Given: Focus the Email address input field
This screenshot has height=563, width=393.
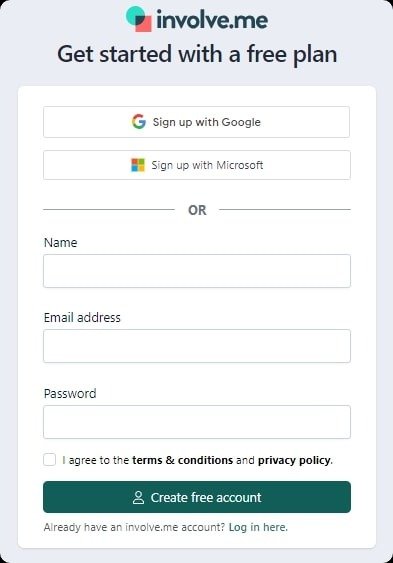Looking at the screenshot, I should tap(197, 346).
